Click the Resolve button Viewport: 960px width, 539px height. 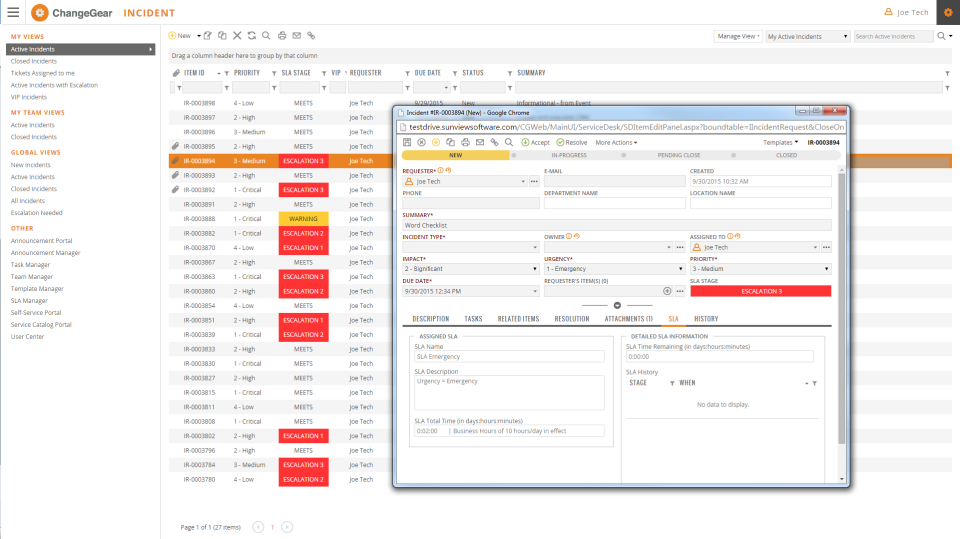(572, 142)
